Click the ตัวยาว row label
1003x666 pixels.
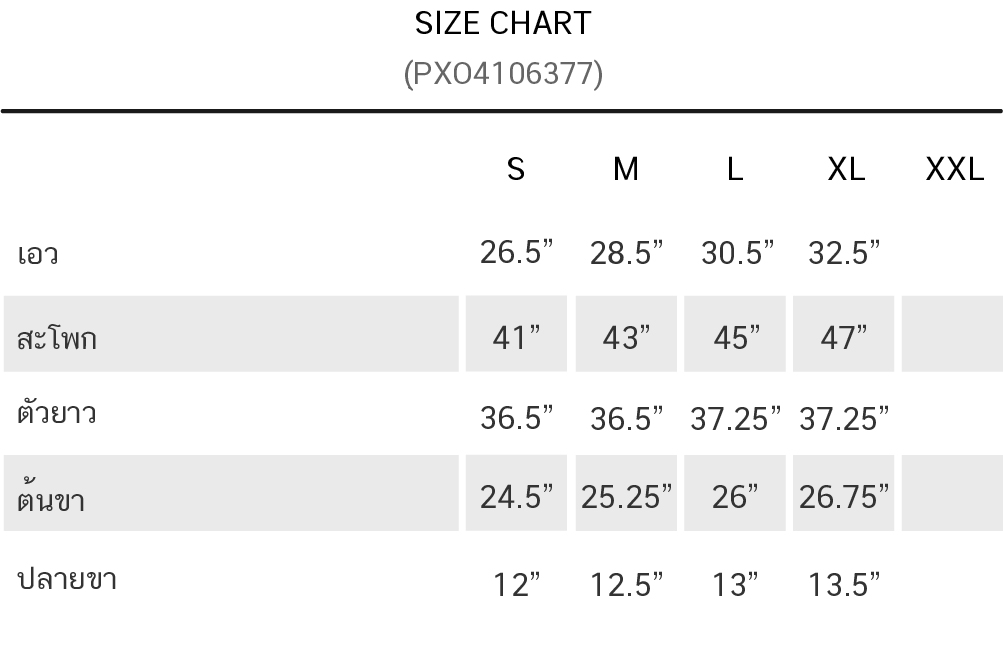[x=57, y=413]
